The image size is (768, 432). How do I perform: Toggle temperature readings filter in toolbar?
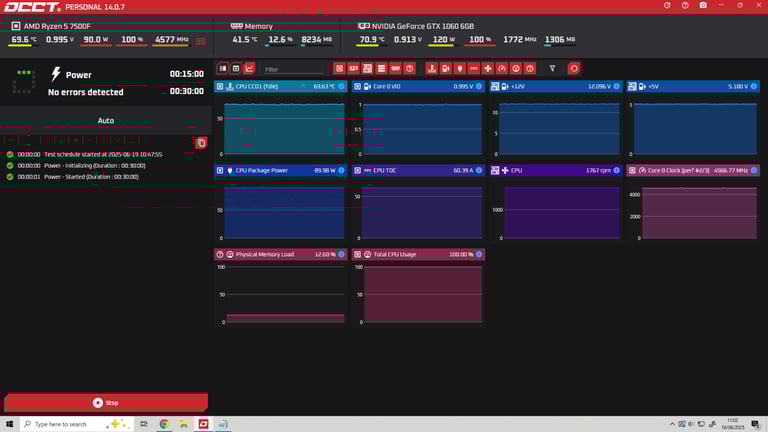click(432, 69)
